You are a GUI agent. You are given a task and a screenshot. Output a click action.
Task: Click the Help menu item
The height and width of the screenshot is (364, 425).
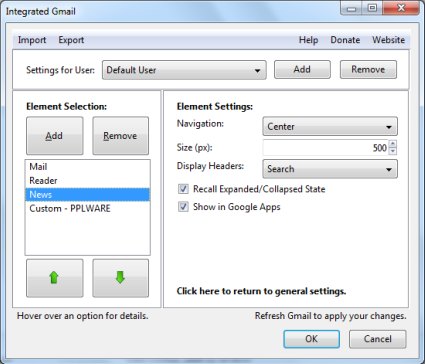308,40
